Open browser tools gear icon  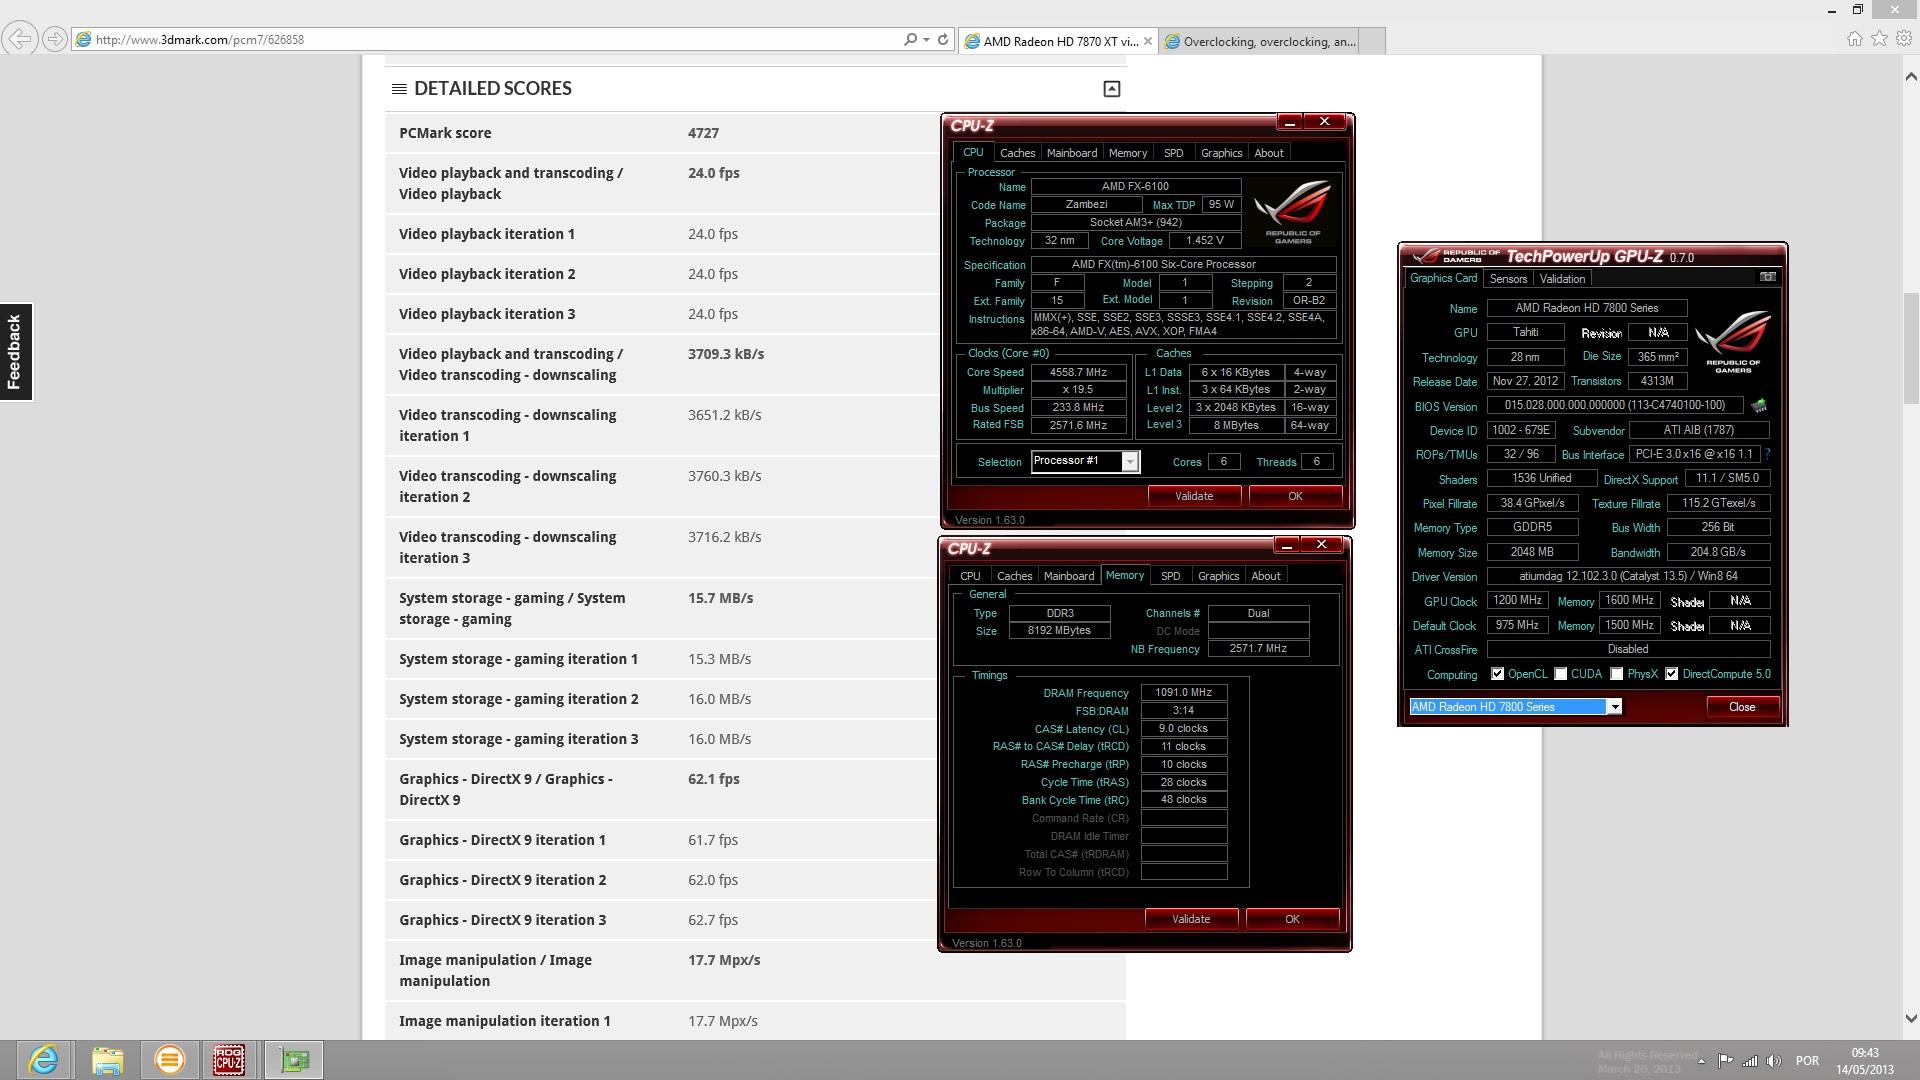coord(1904,39)
